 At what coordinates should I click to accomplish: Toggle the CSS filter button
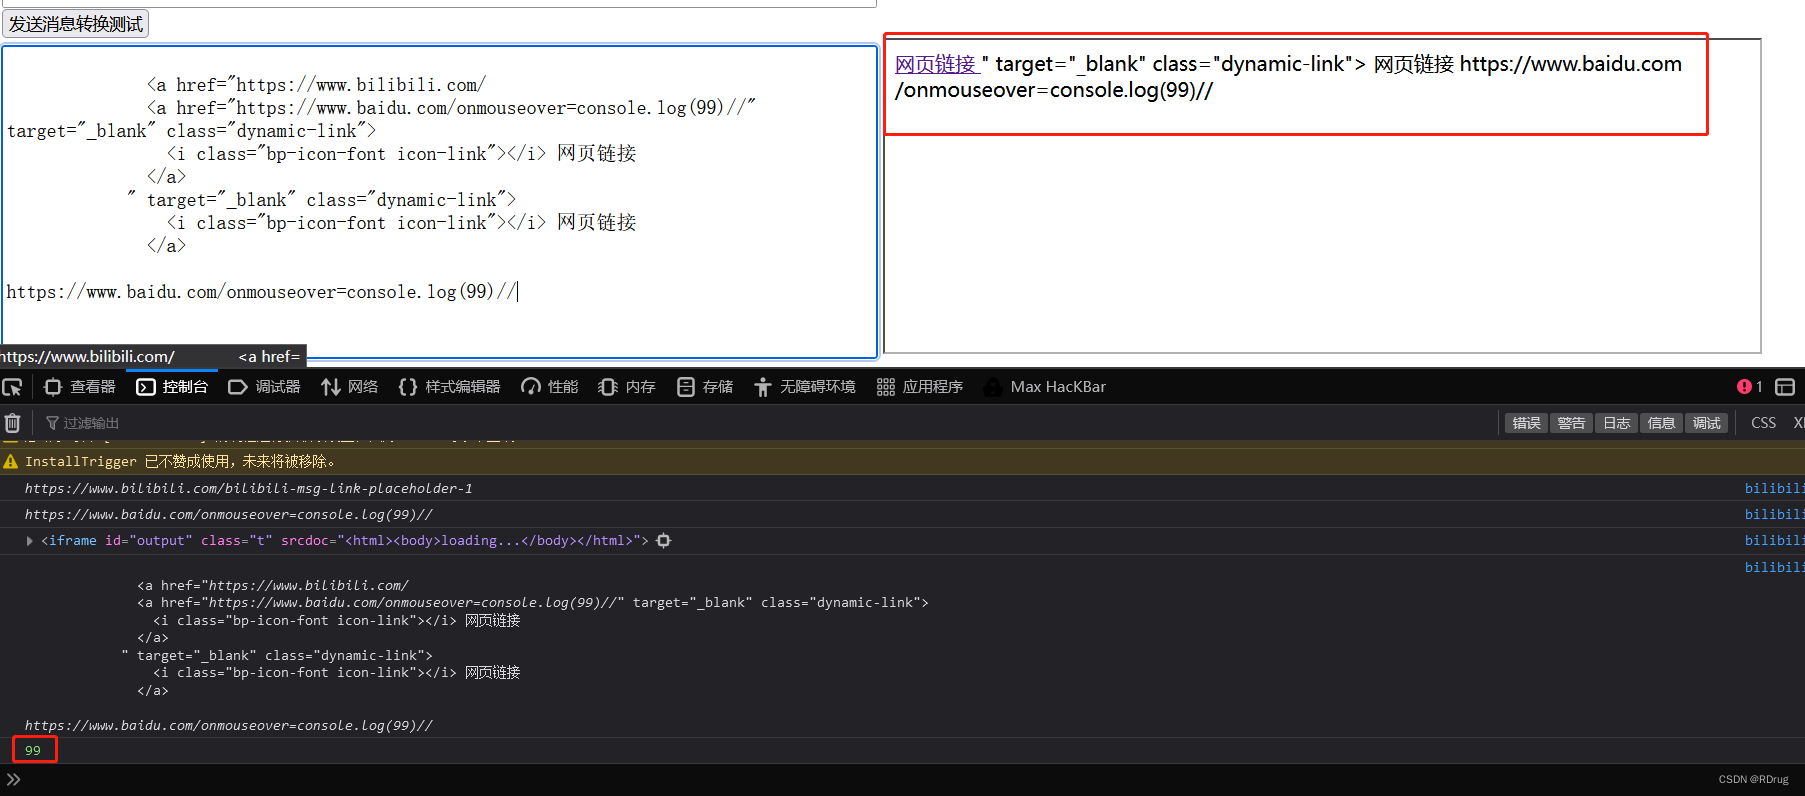tap(1763, 423)
